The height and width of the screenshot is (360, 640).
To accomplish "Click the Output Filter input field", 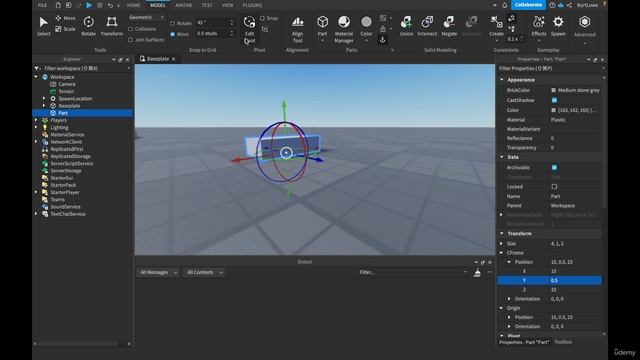I will [x=412, y=272].
